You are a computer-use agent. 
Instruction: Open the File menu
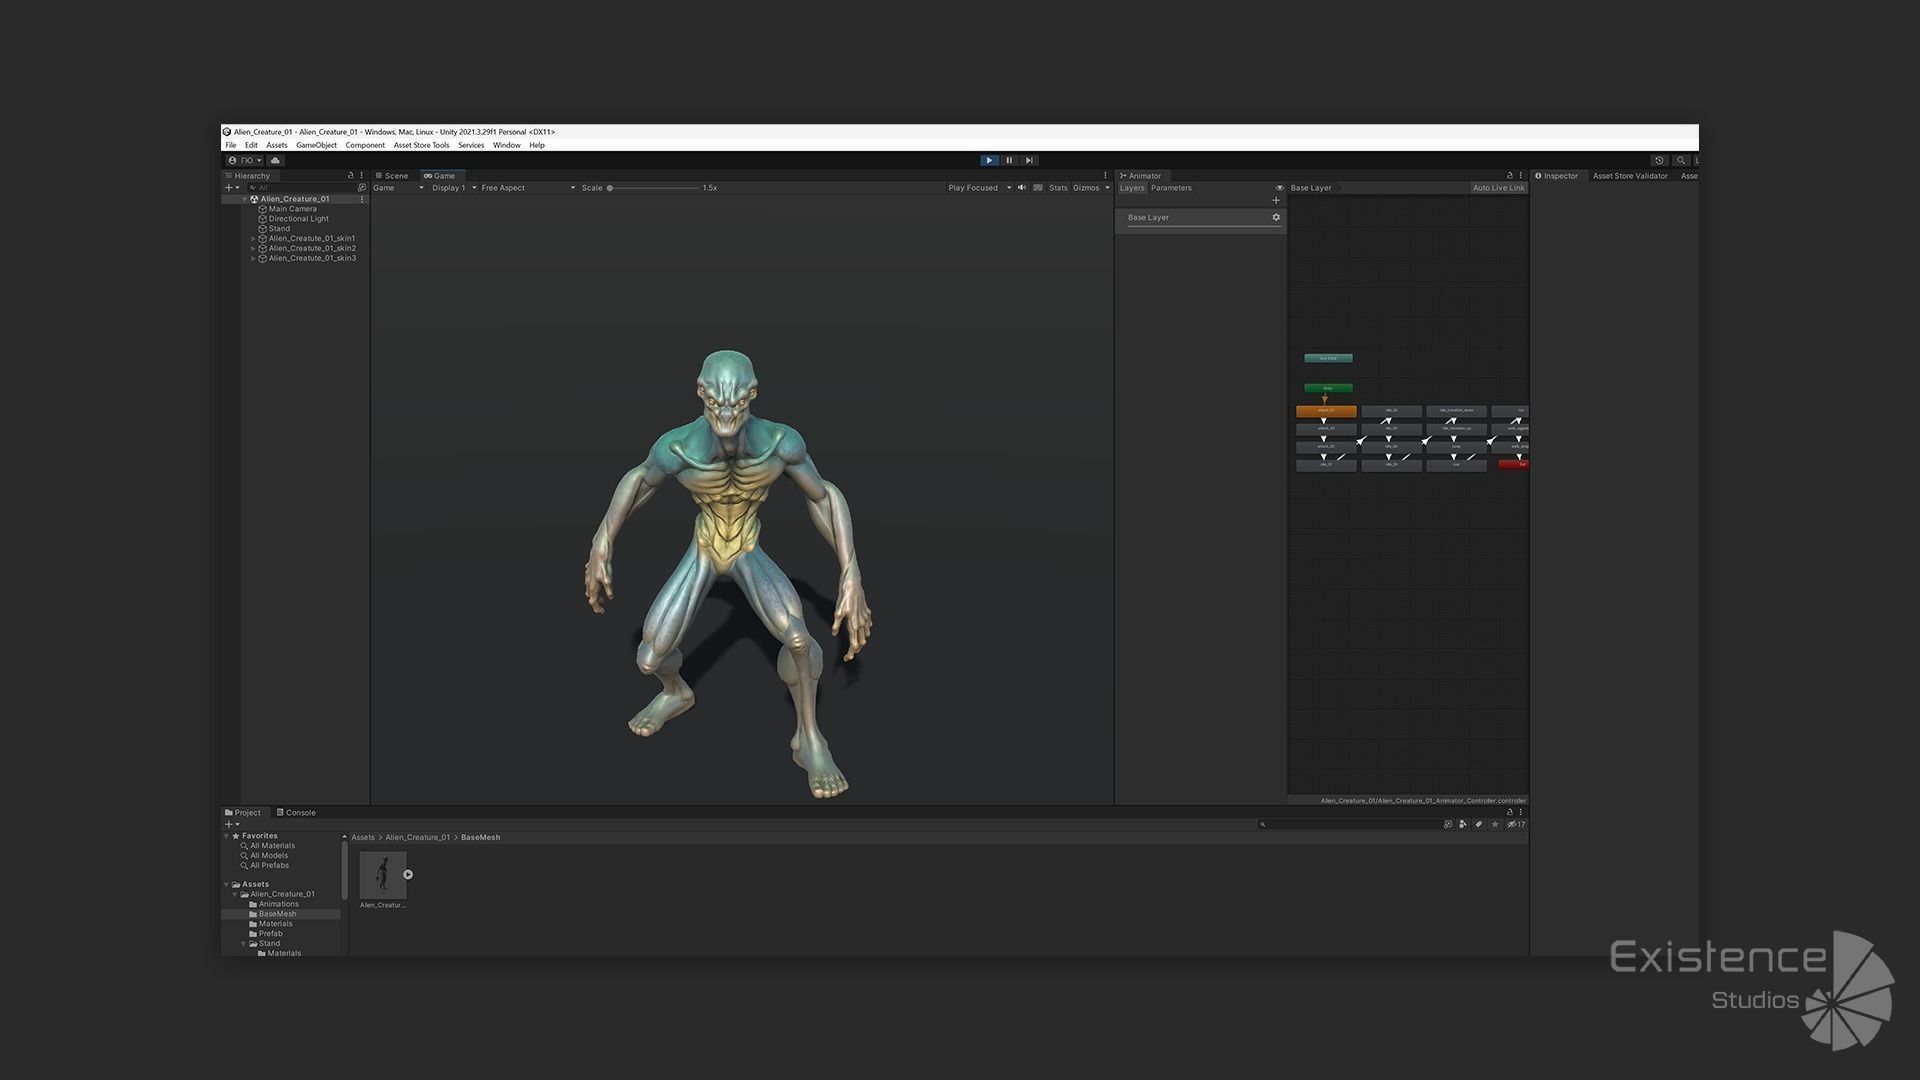point(231,145)
